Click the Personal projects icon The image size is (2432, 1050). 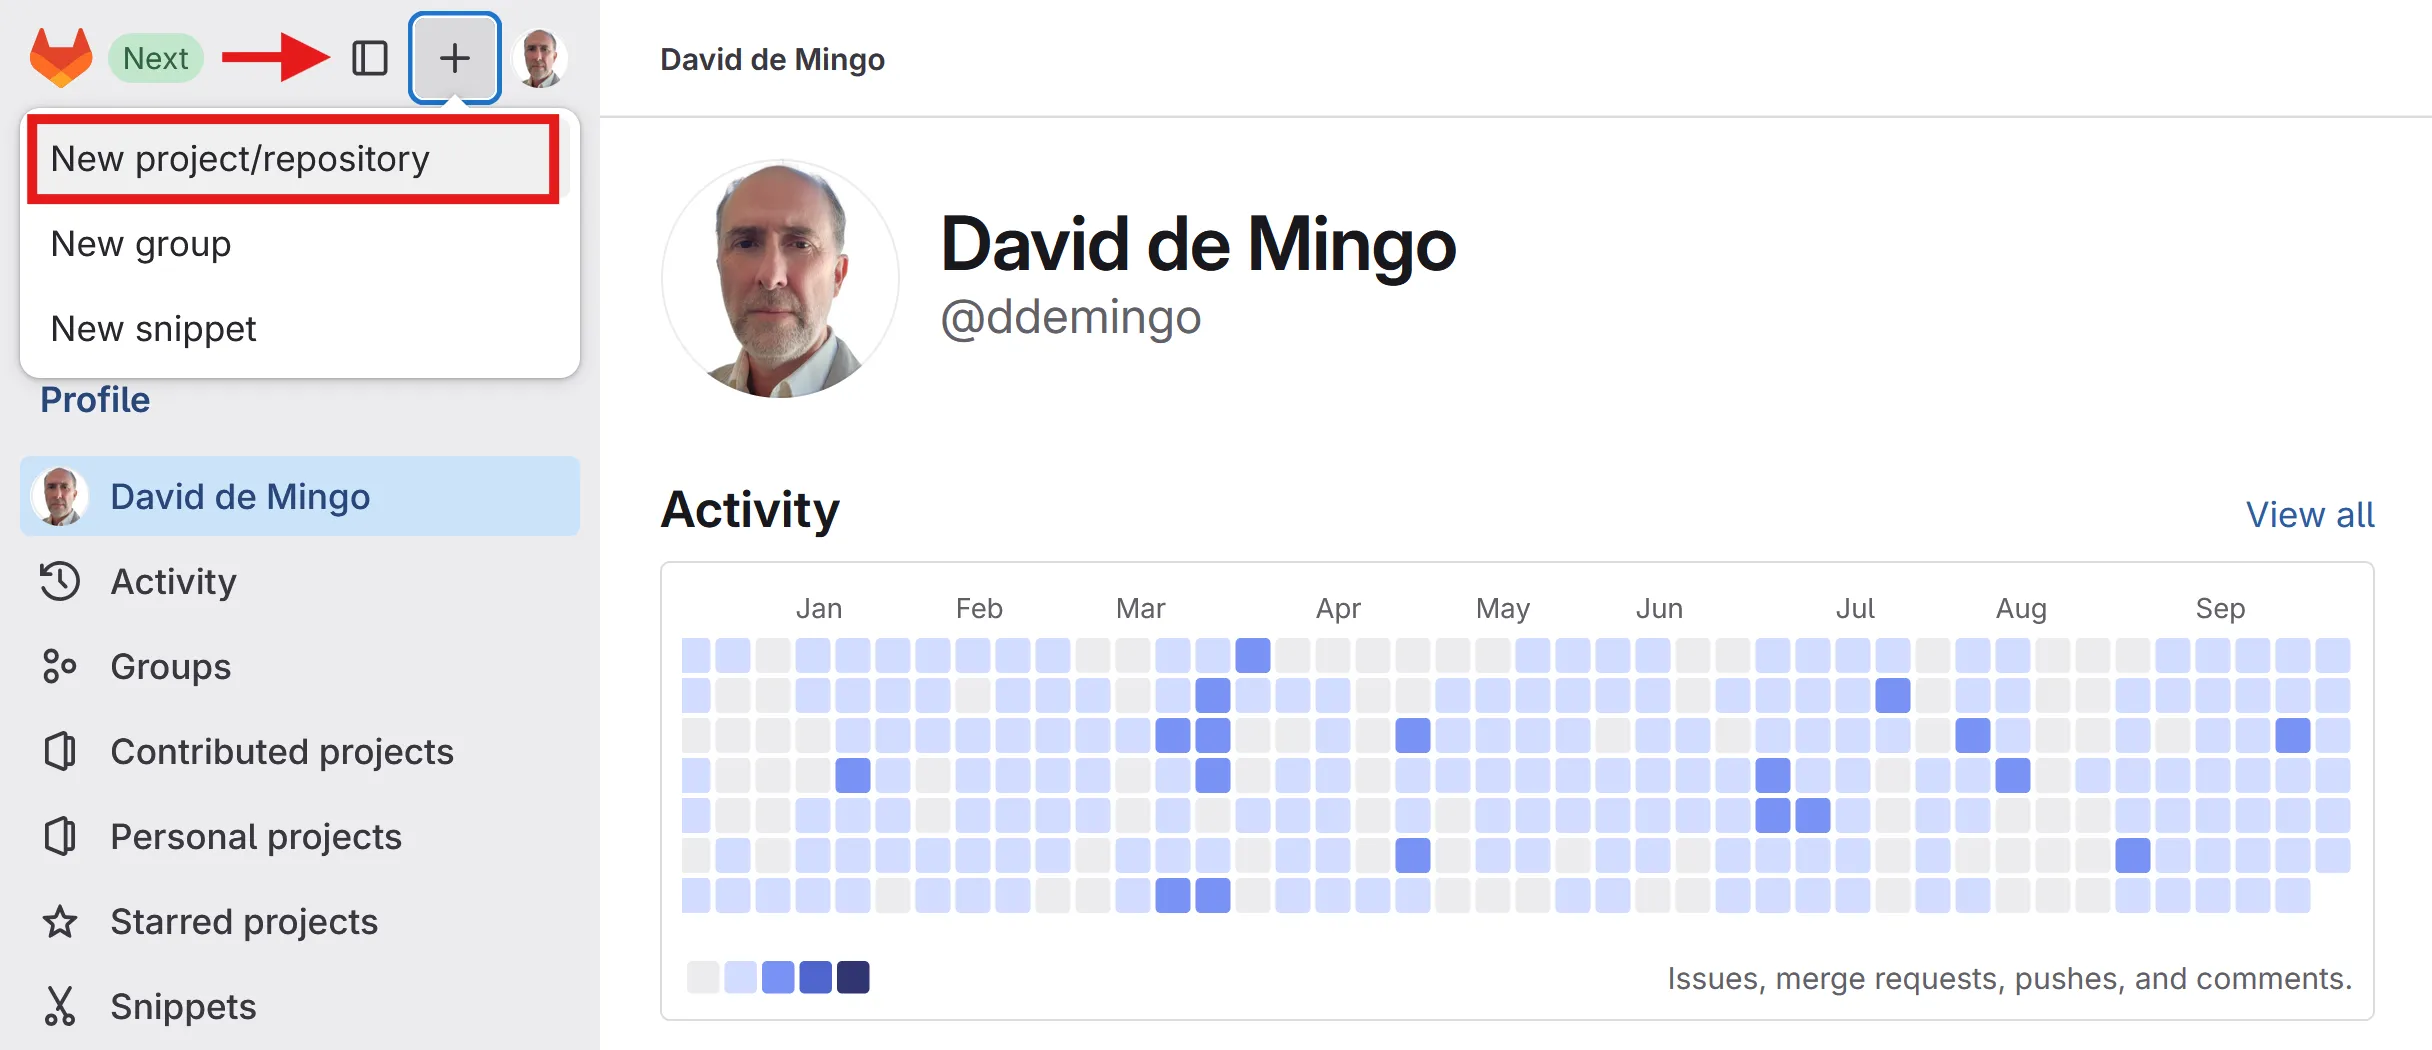[x=60, y=836]
